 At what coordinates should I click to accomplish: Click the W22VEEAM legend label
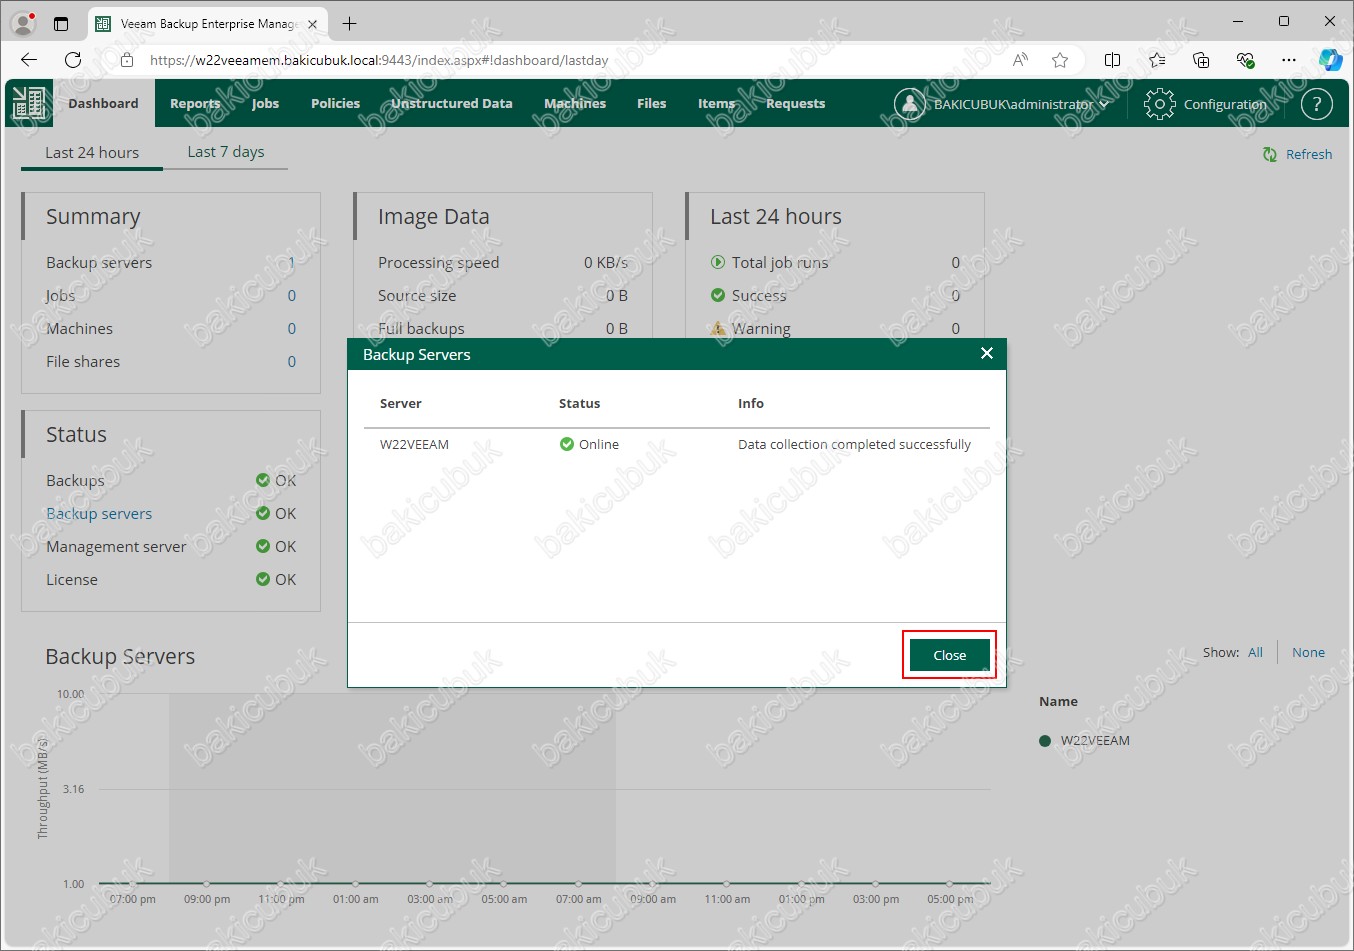pos(1095,741)
